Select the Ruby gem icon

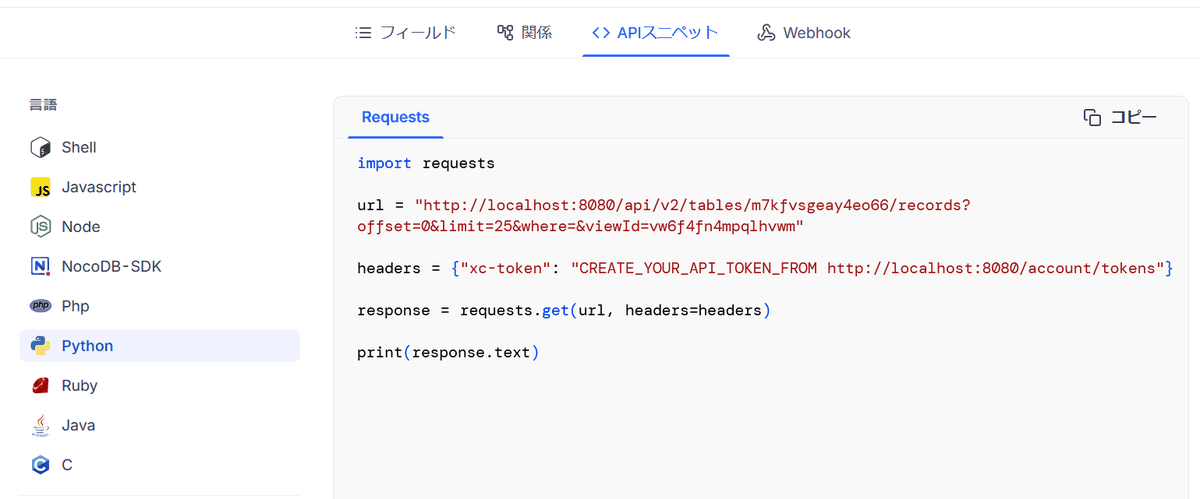pyautogui.click(x=41, y=386)
